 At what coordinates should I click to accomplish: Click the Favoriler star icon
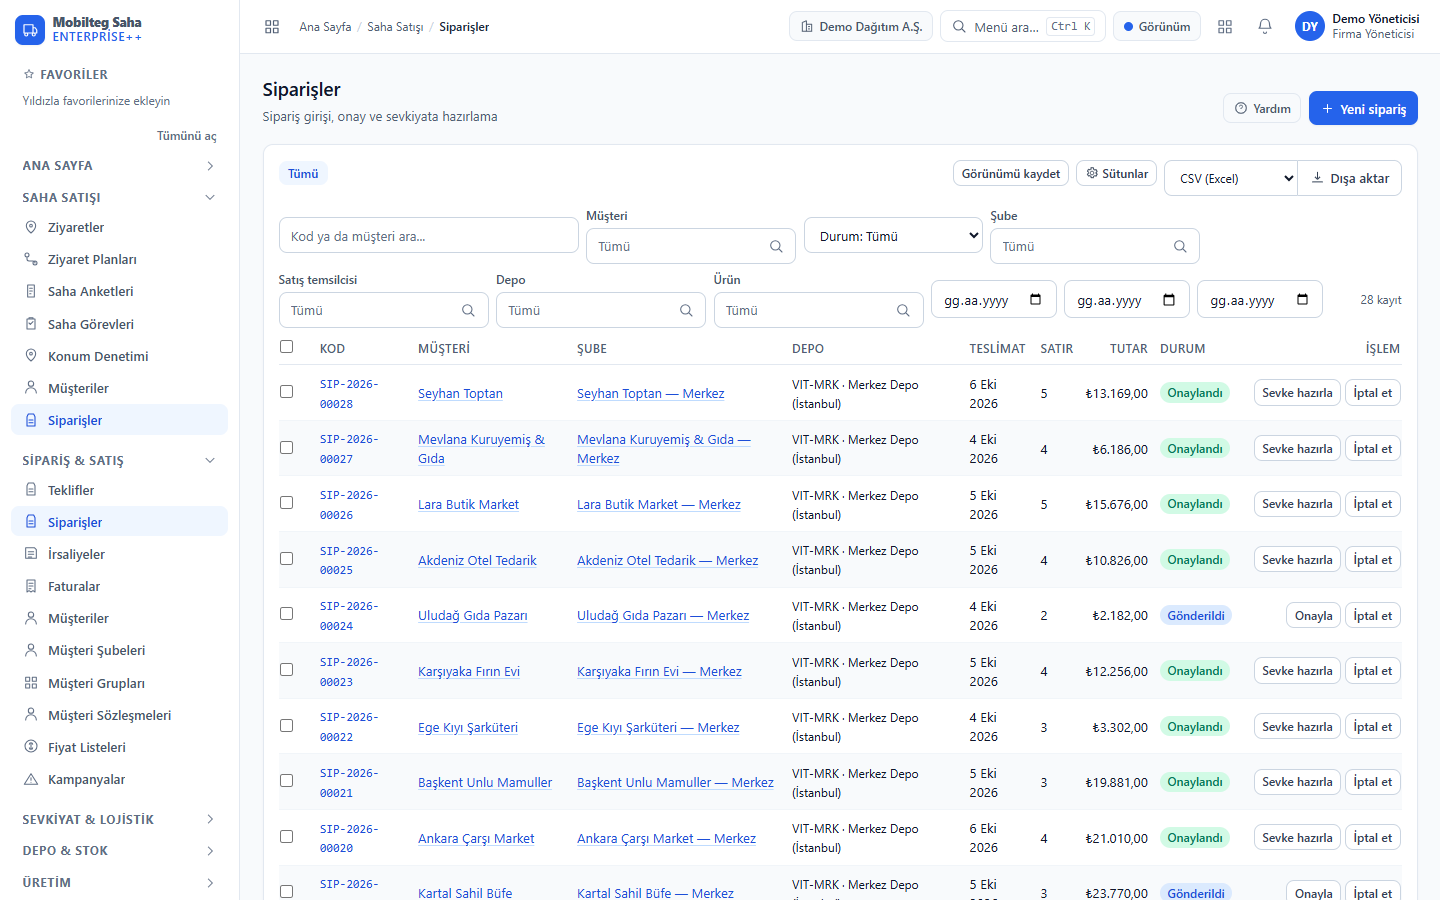pos(29,75)
